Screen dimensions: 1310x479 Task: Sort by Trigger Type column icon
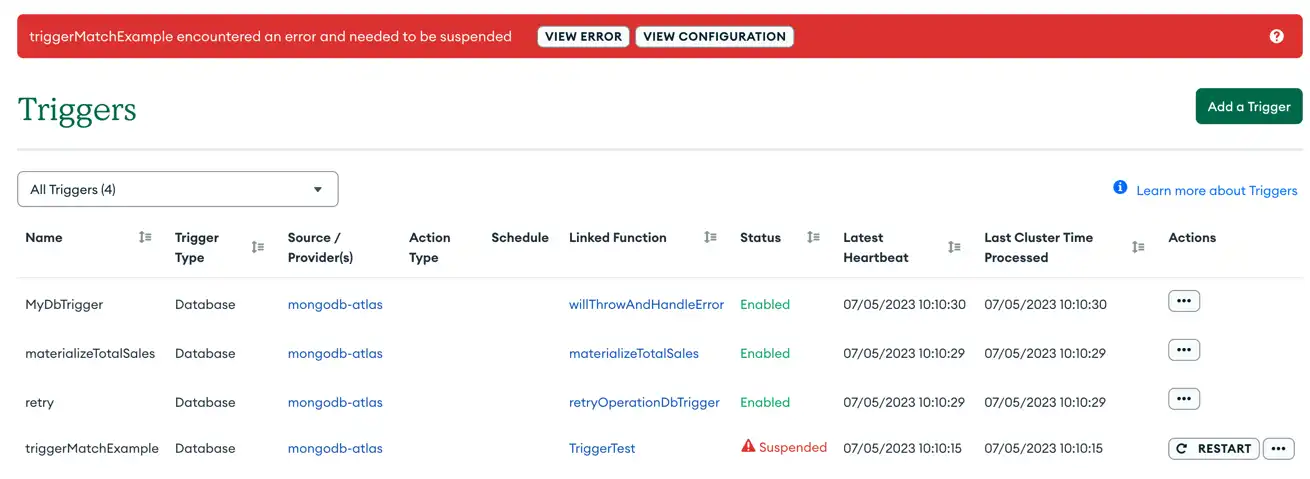(257, 247)
